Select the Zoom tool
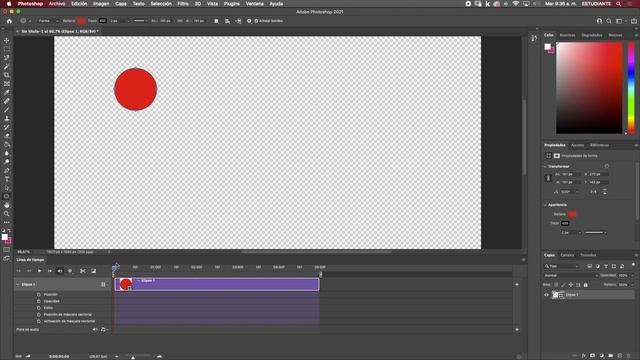 click(x=7, y=214)
